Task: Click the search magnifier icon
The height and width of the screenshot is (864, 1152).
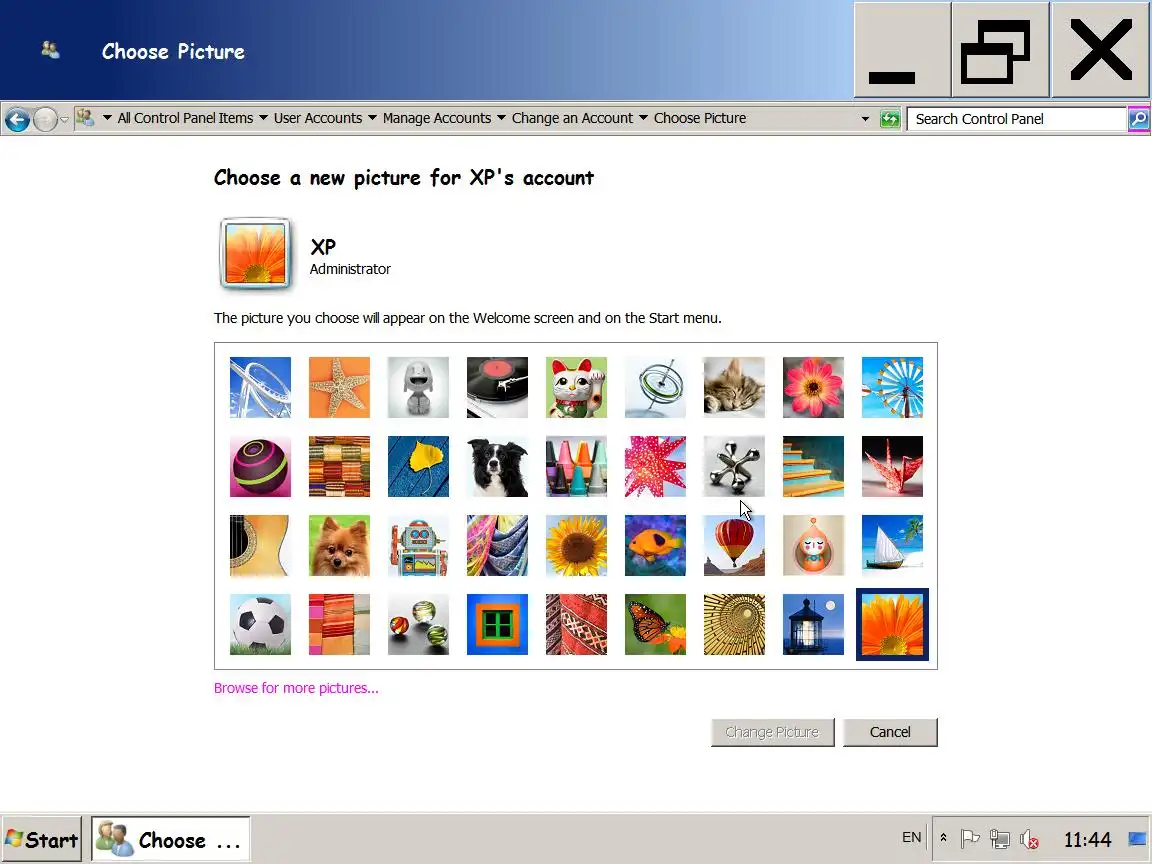Action: click(x=1138, y=119)
